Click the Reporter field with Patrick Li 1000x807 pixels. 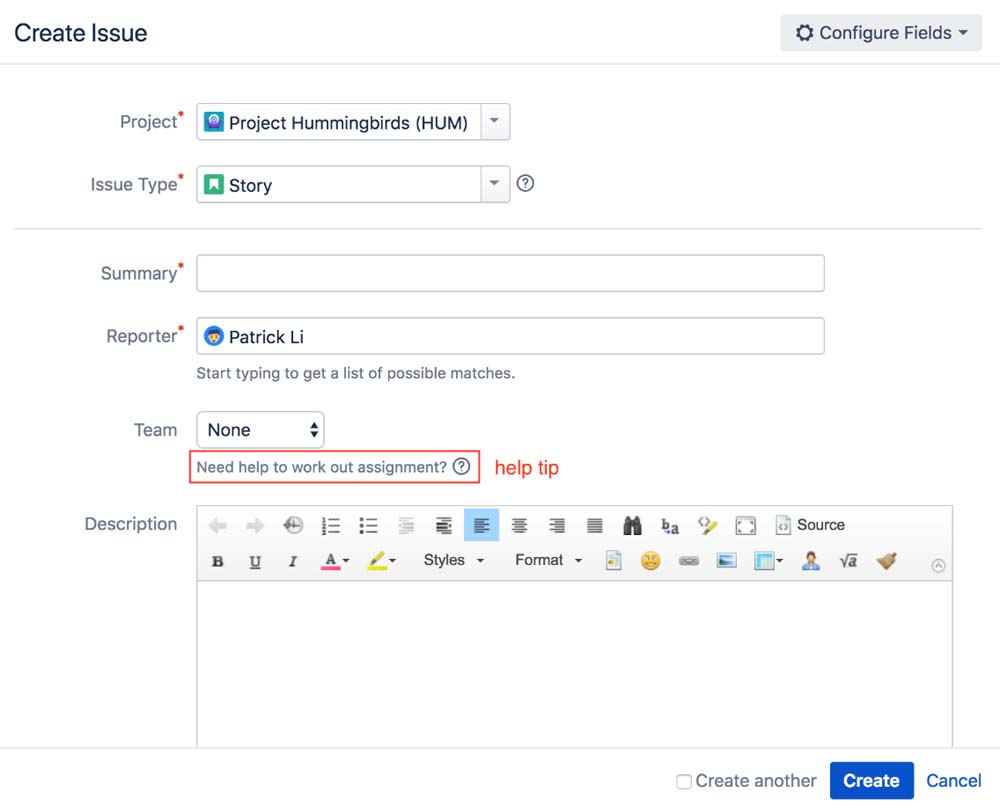[x=510, y=336]
